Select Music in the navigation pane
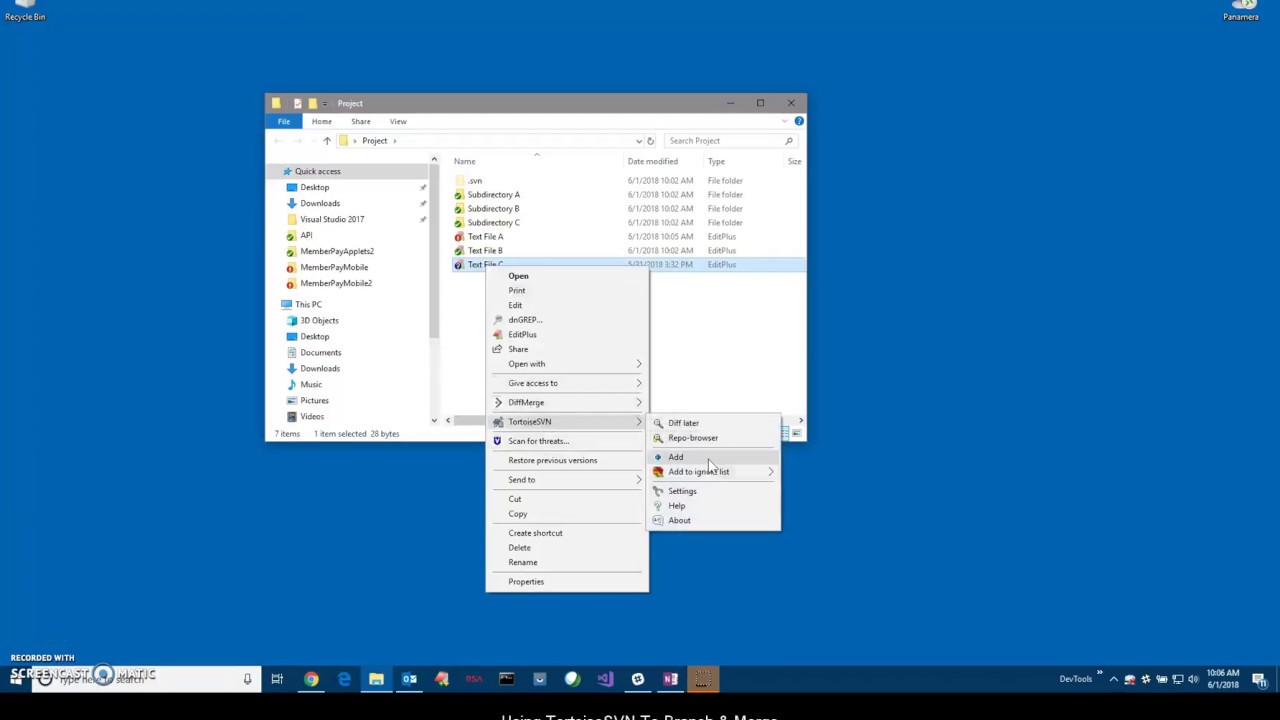The height and width of the screenshot is (720, 1280). (311, 385)
